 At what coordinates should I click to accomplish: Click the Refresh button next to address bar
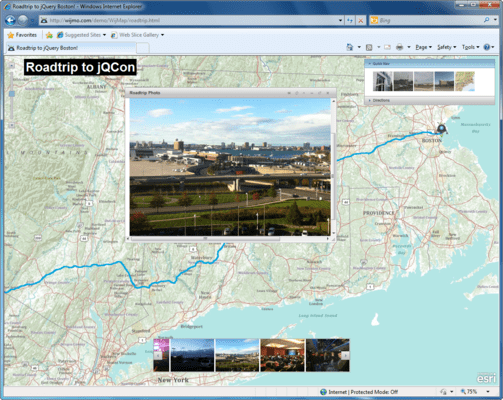tap(350, 20)
